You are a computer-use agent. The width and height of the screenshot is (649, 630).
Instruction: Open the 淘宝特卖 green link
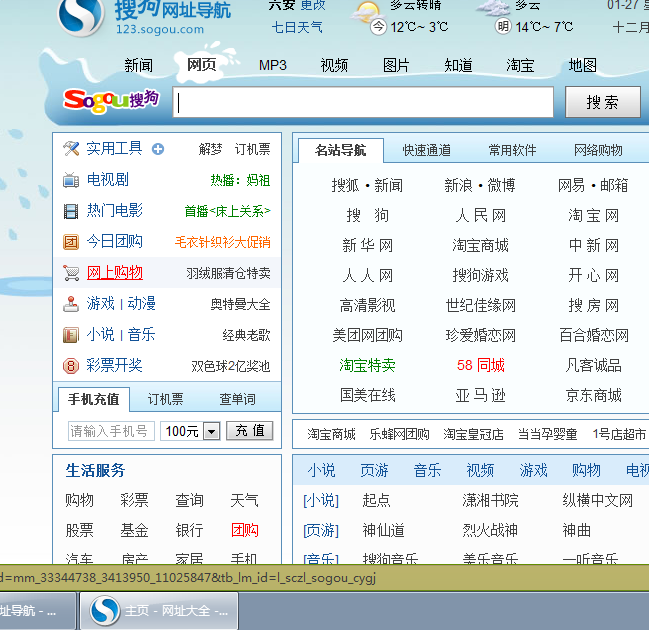[367, 365]
